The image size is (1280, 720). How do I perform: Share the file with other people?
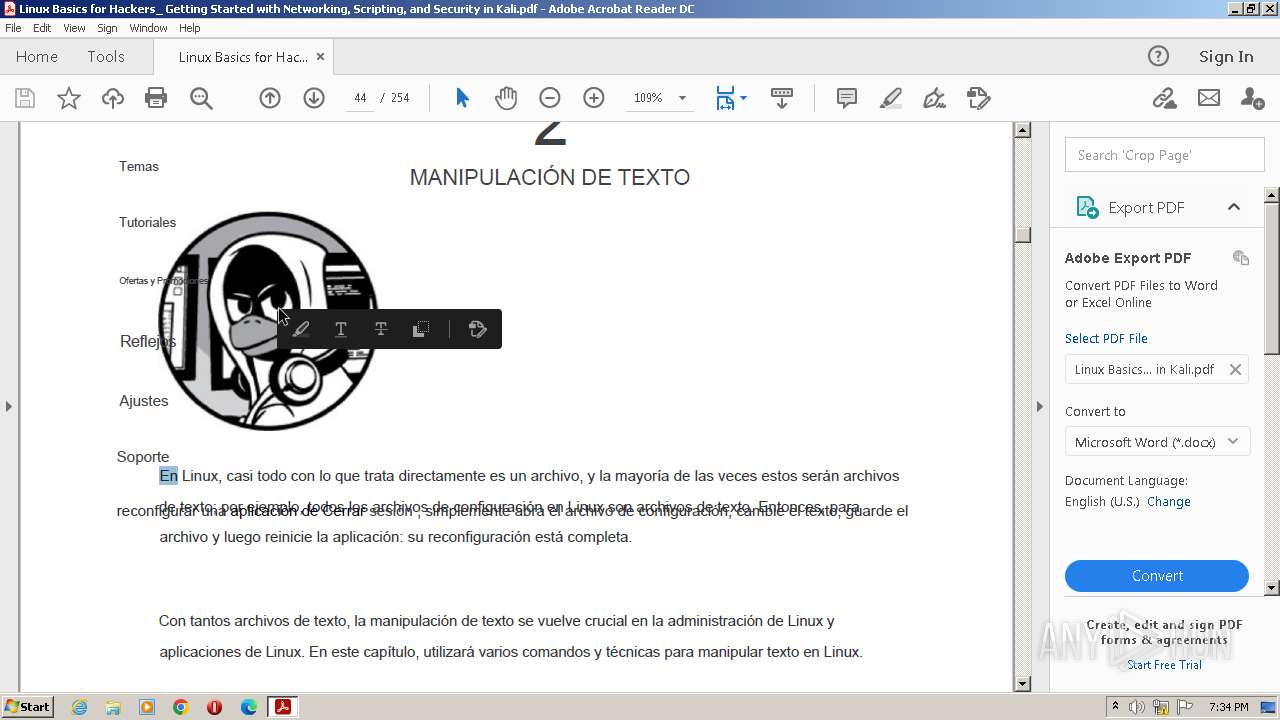[1252, 98]
